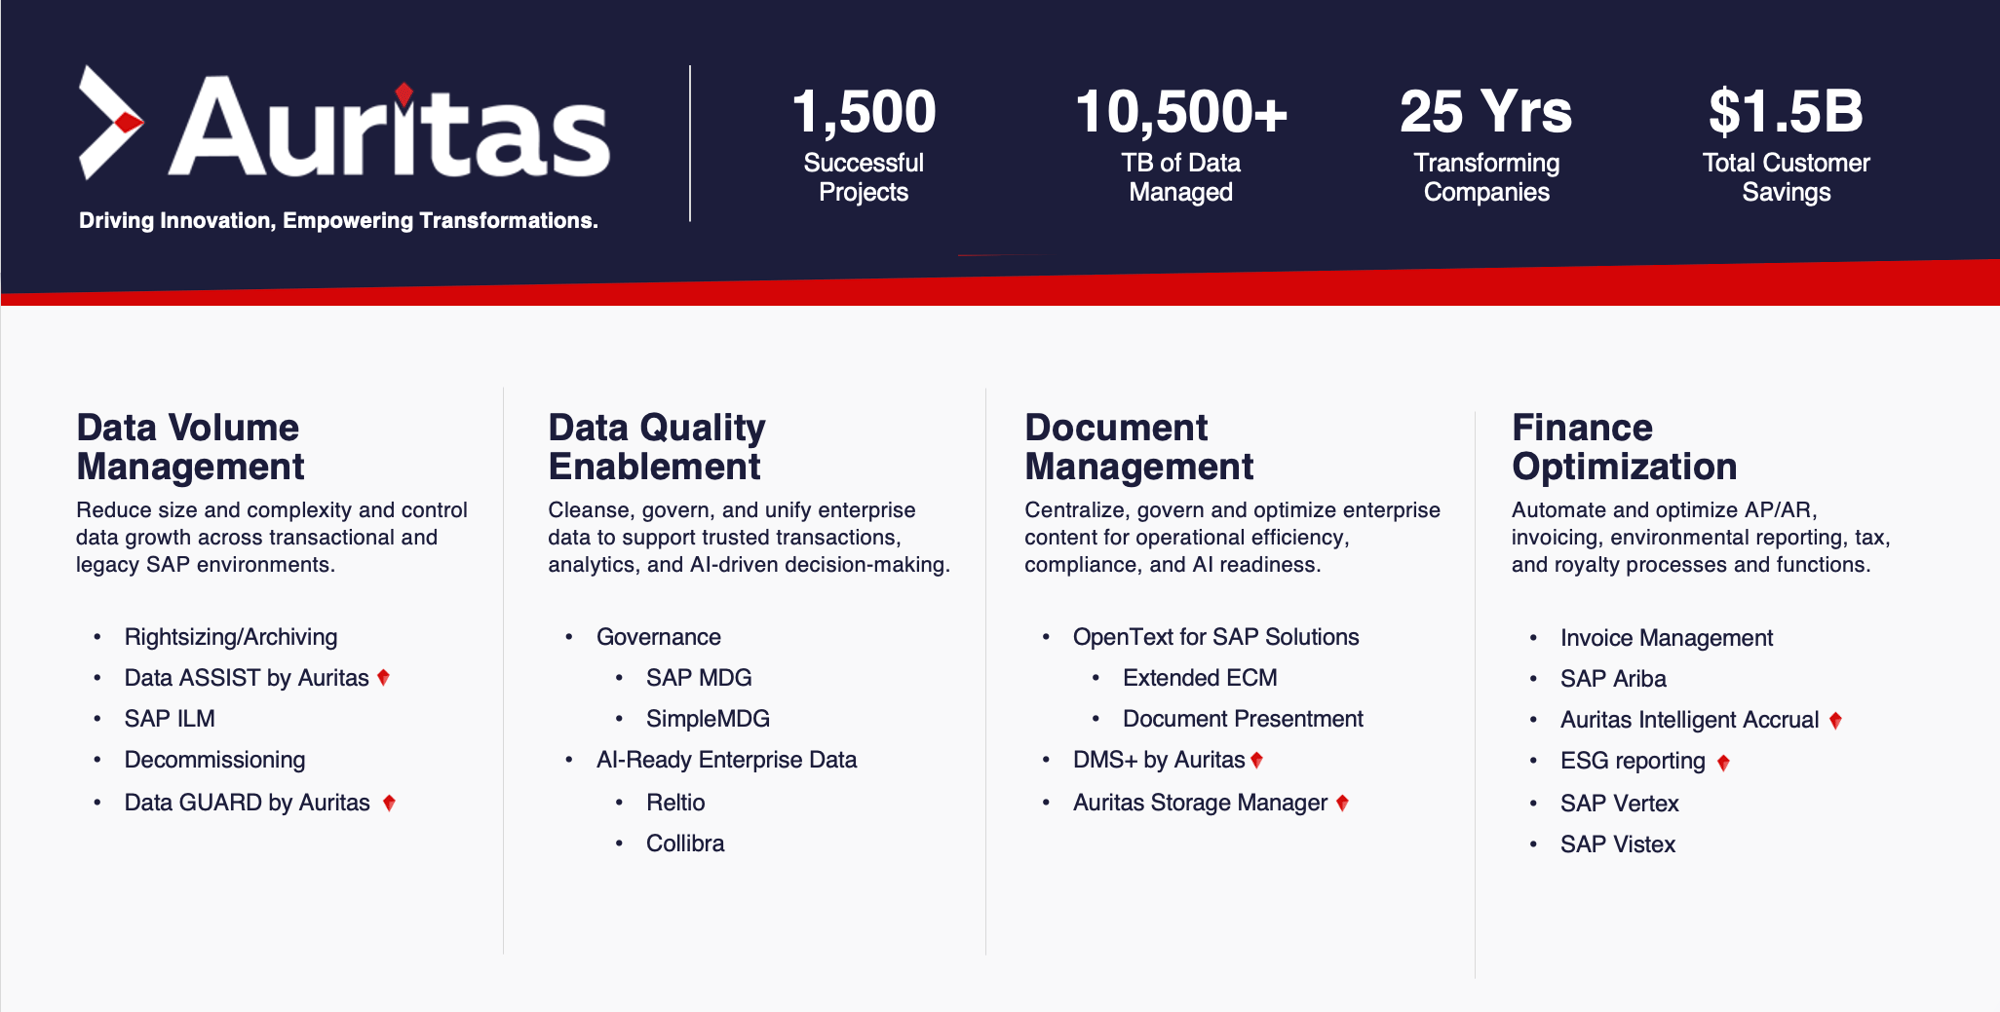This screenshot has width=2000, height=1012.
Task: Click the 'Auritas Storage Manager' text
Action: (1200, 803)
